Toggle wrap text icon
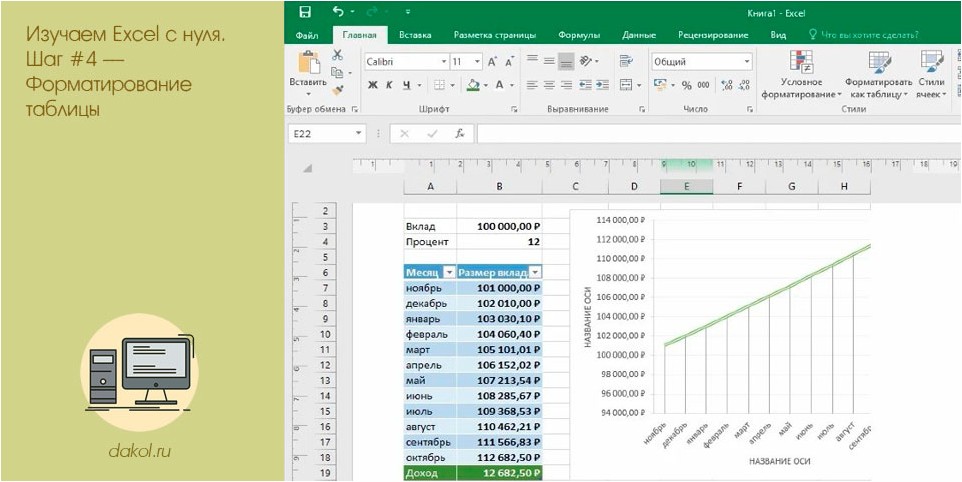The width and height of the screenshot is (962, 482). click(626, 61)
